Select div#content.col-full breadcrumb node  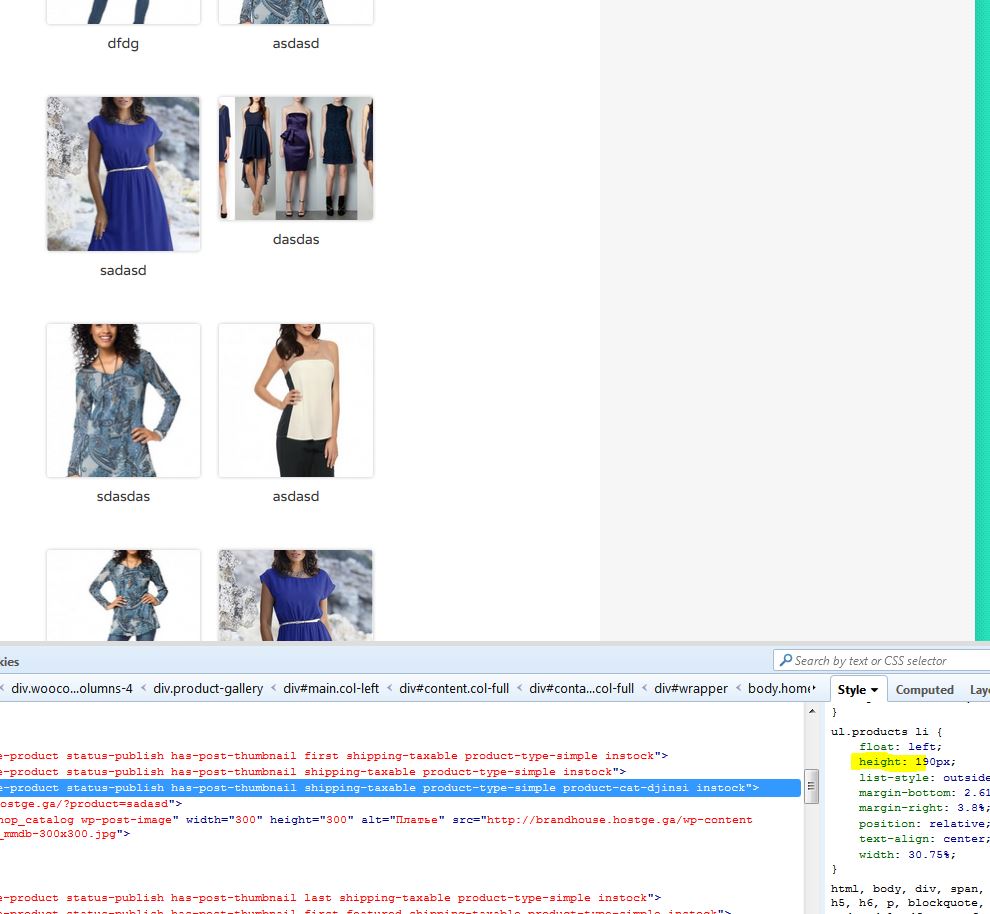point(455,689)
